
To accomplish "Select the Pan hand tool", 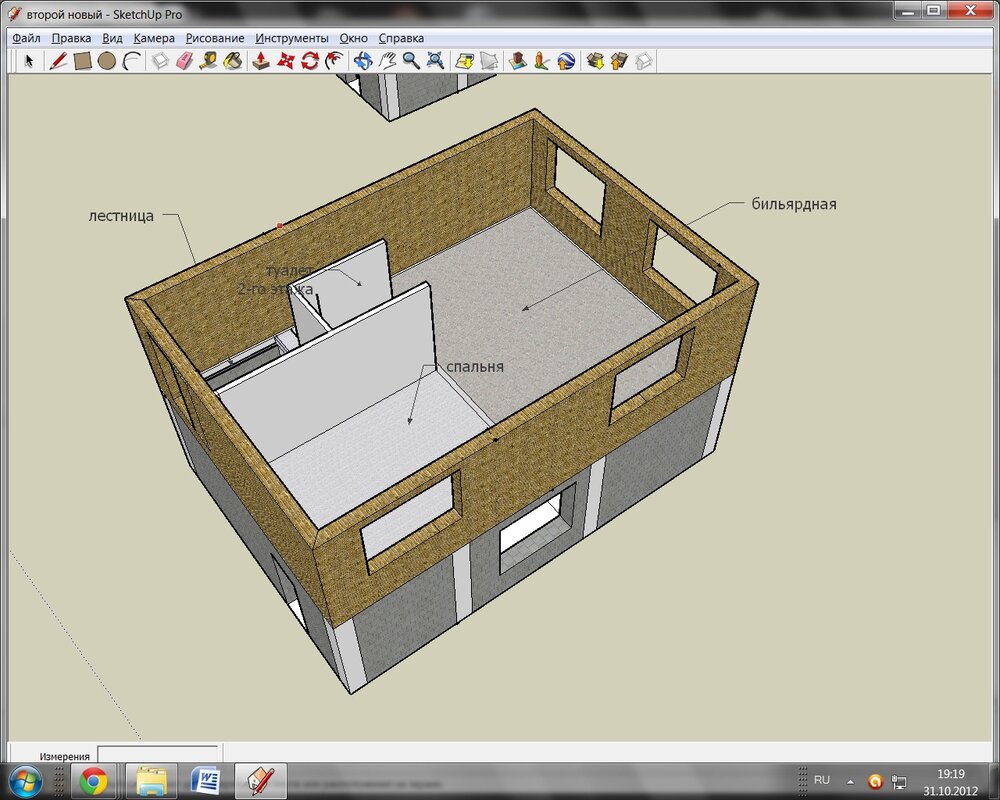I will click(387, 61).
